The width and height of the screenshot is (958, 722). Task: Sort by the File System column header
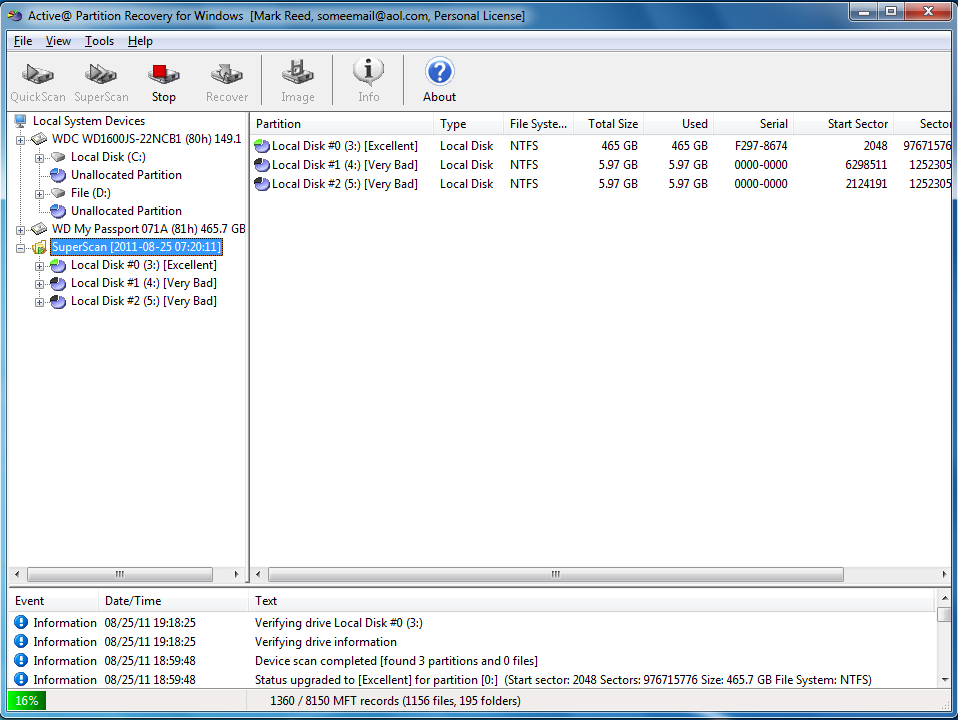coord(538,124)
